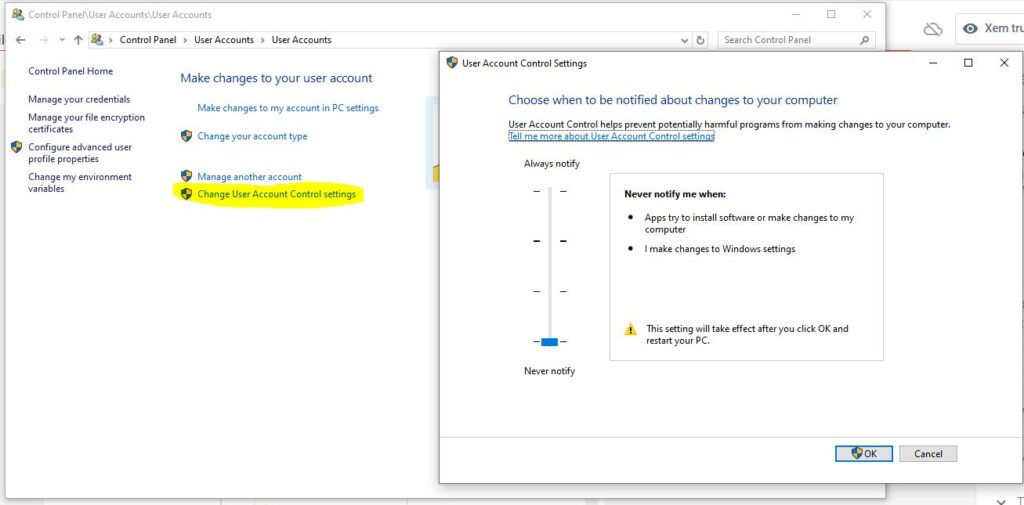Maximize the Control Panel window
The height and width of the screenshot is (505, 1024).
click(x=831, y=14)
